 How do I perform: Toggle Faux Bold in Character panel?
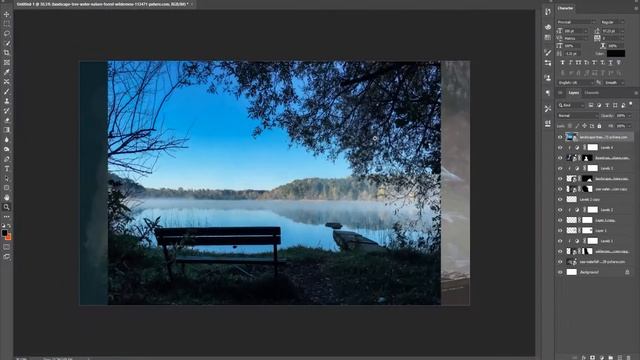562,62
